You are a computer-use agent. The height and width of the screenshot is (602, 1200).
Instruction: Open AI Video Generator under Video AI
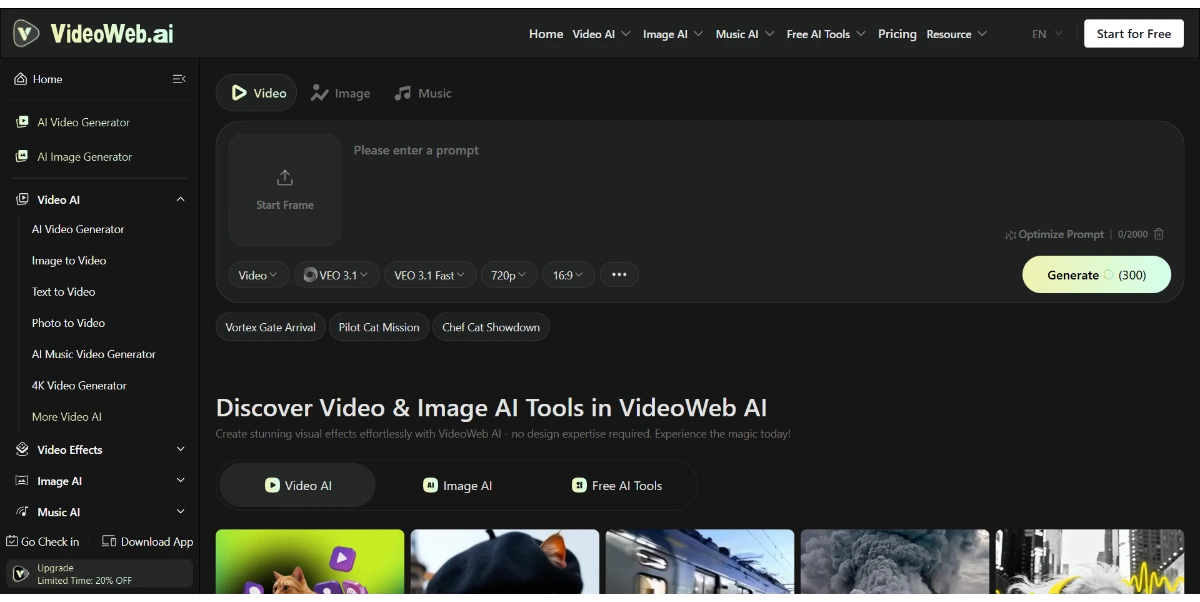[78, 229]
